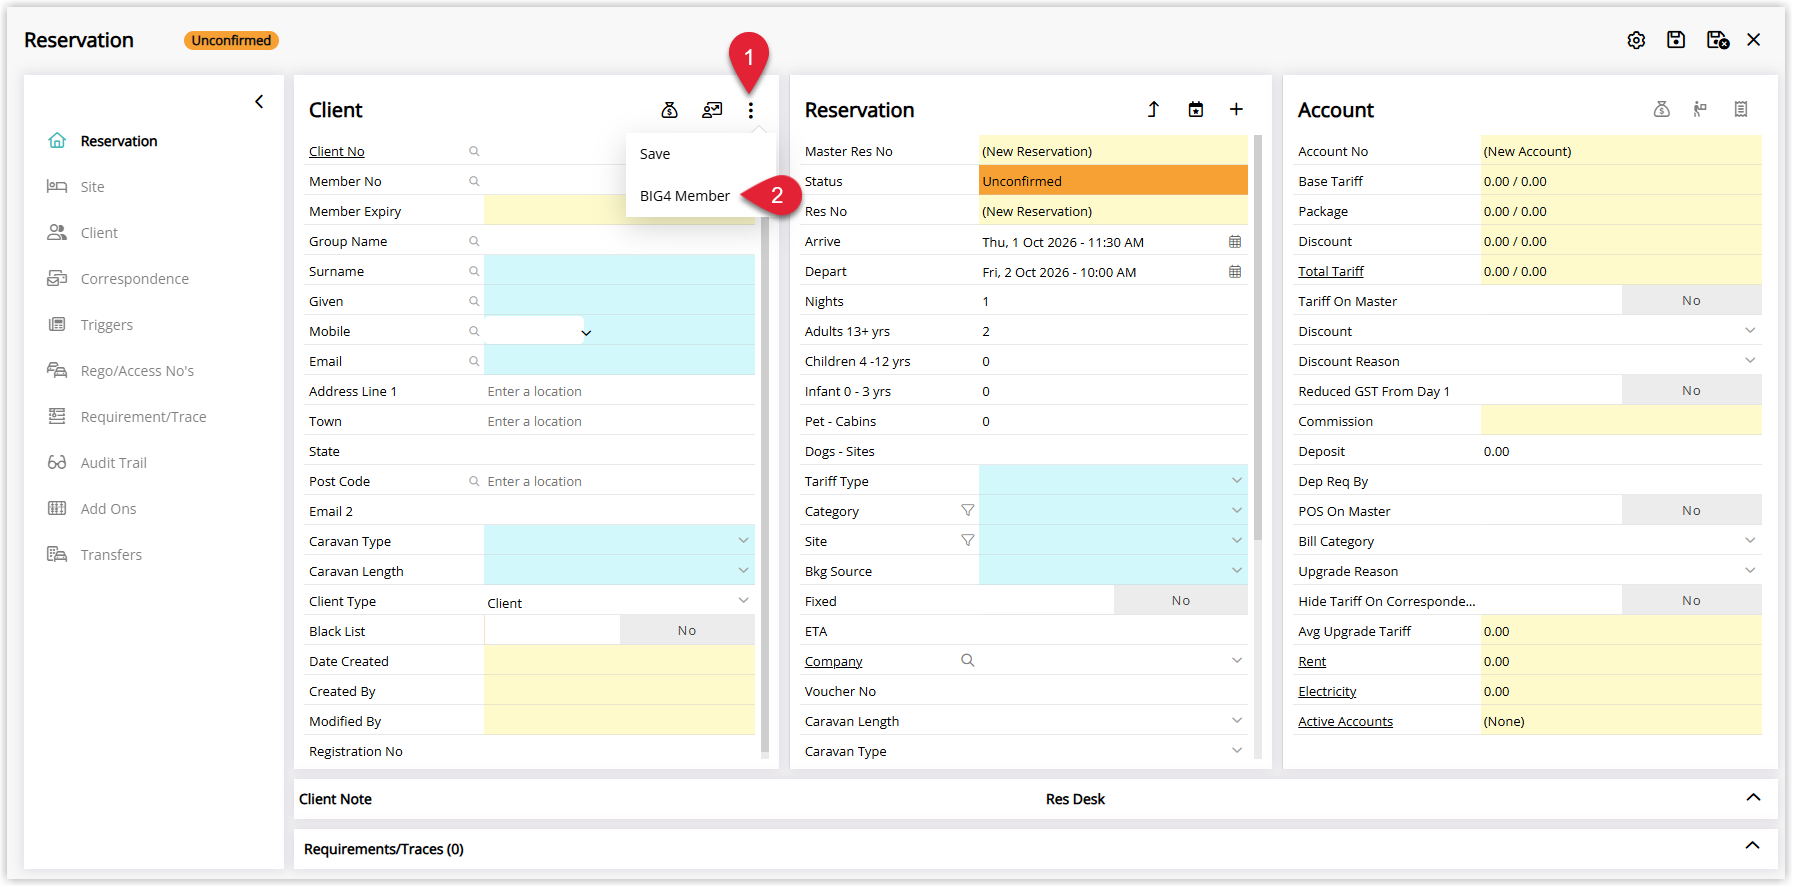The width and height of the screenshot is (1793, 887).
Task: Click the plus icon in Reservation panel
Action: (x=1236, y=110)
